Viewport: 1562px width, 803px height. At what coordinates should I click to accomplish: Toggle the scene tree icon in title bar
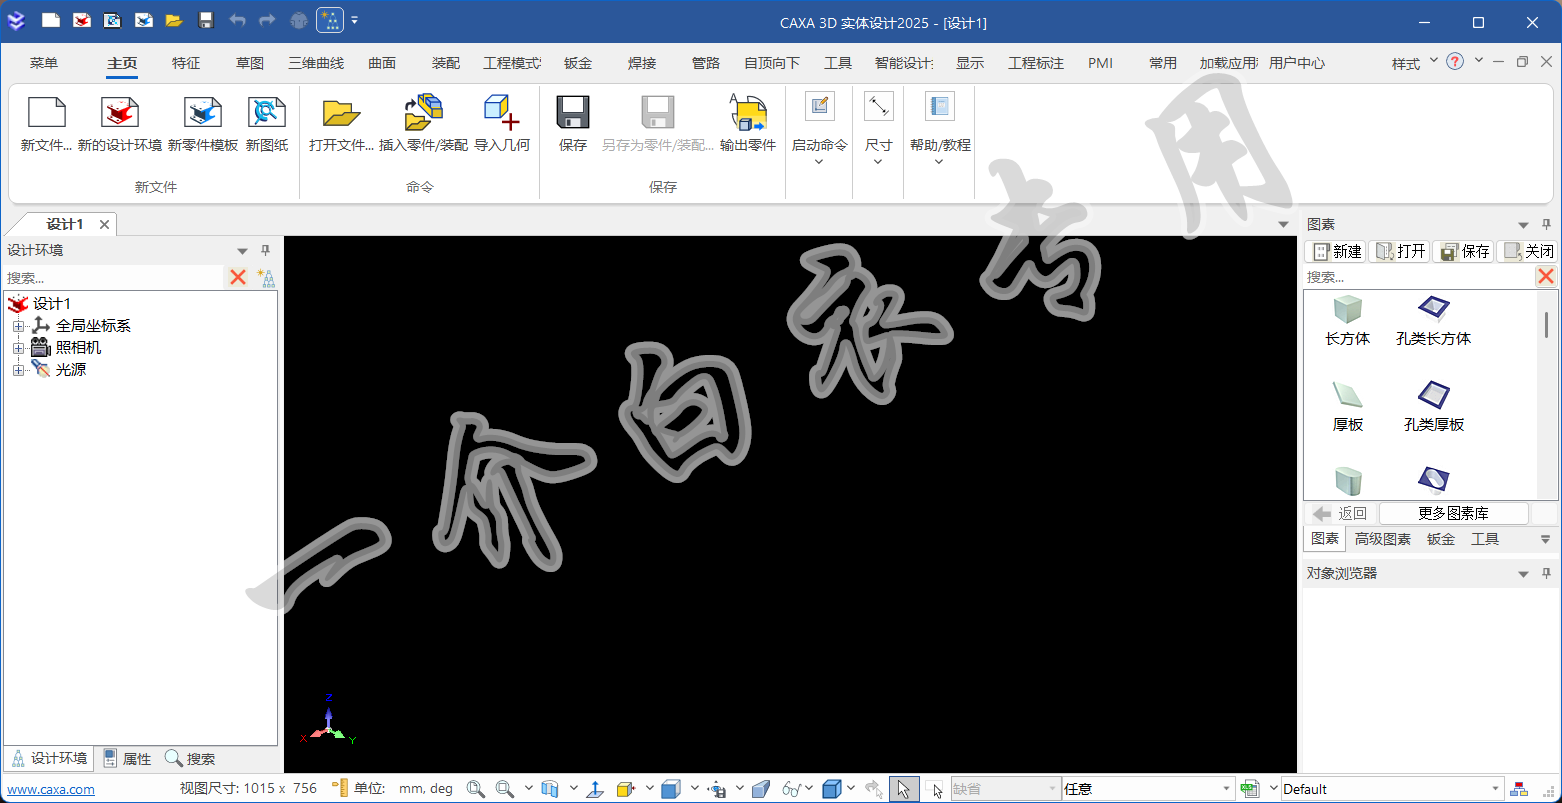[x=330, y=20]
